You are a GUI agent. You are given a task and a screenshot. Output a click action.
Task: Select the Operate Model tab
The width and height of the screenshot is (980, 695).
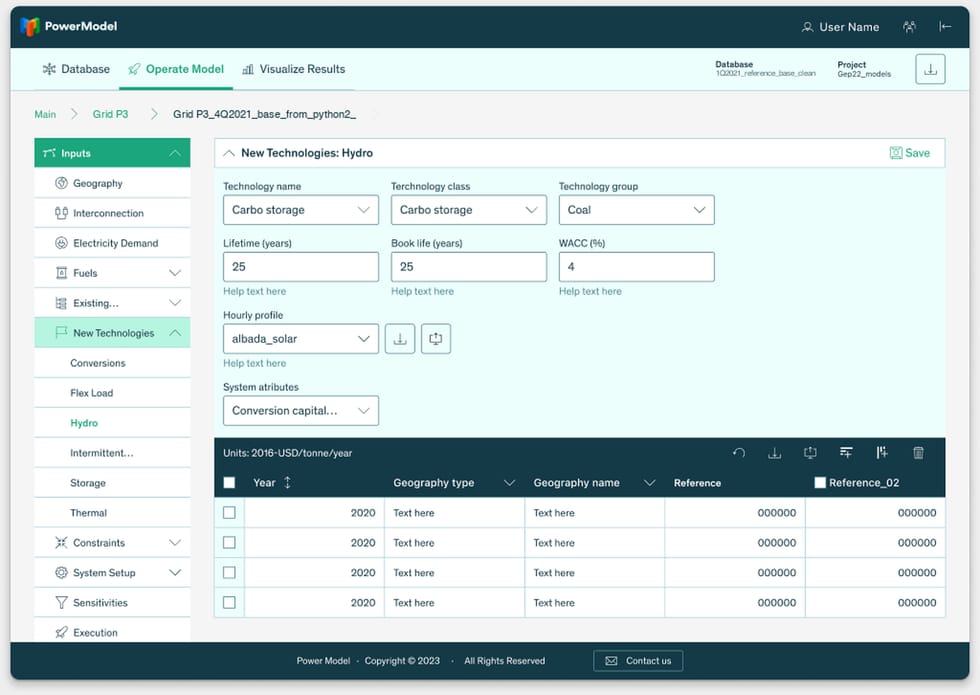point(176,69)
